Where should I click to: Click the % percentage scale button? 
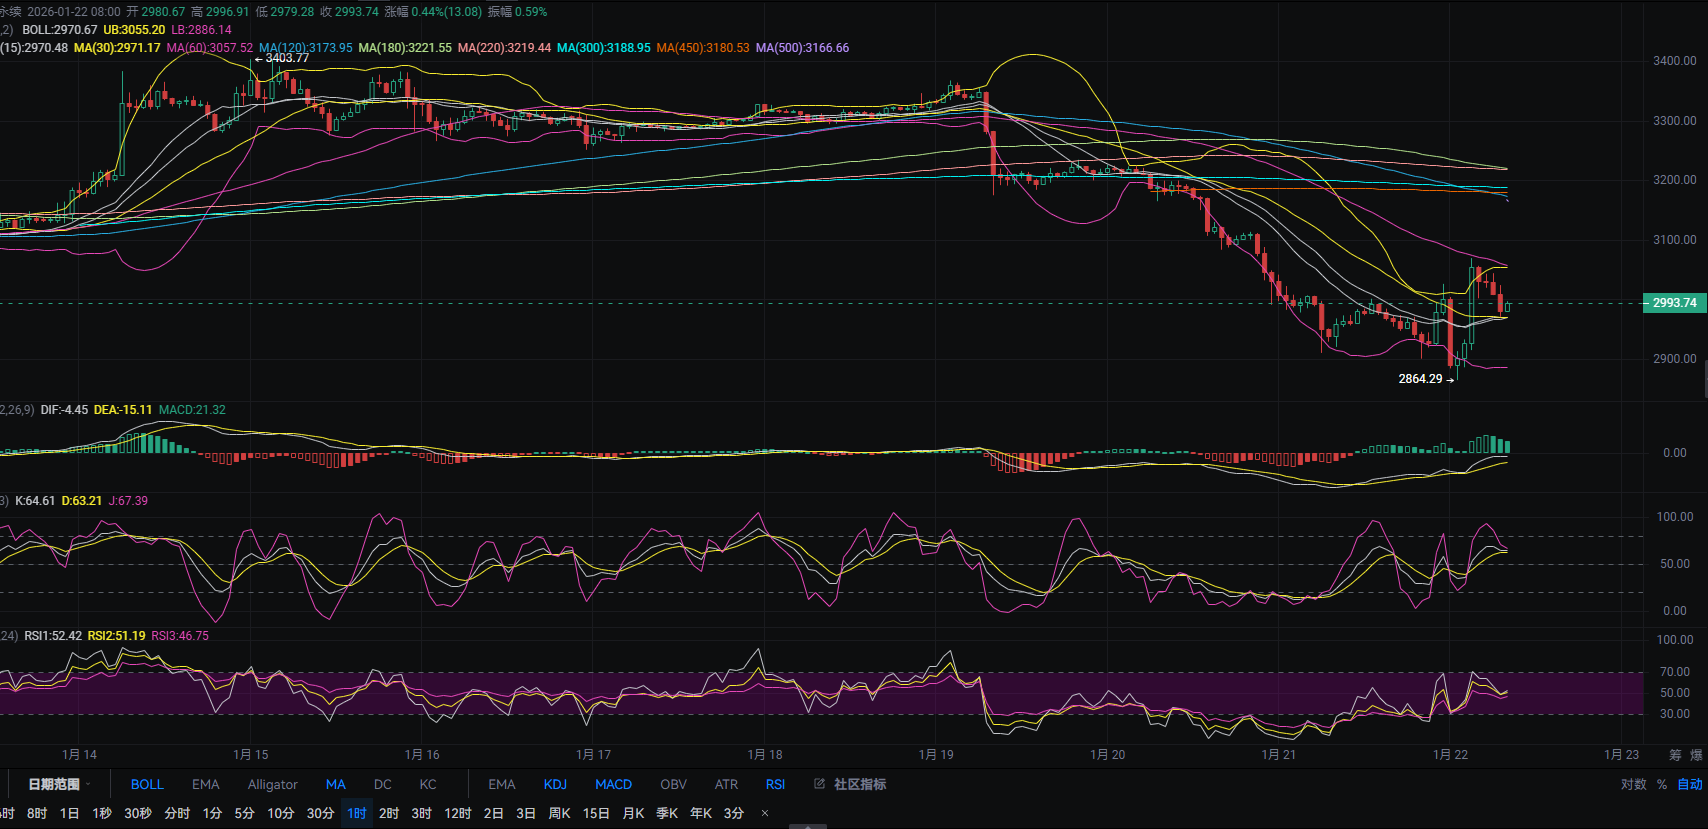(1662, 784)
